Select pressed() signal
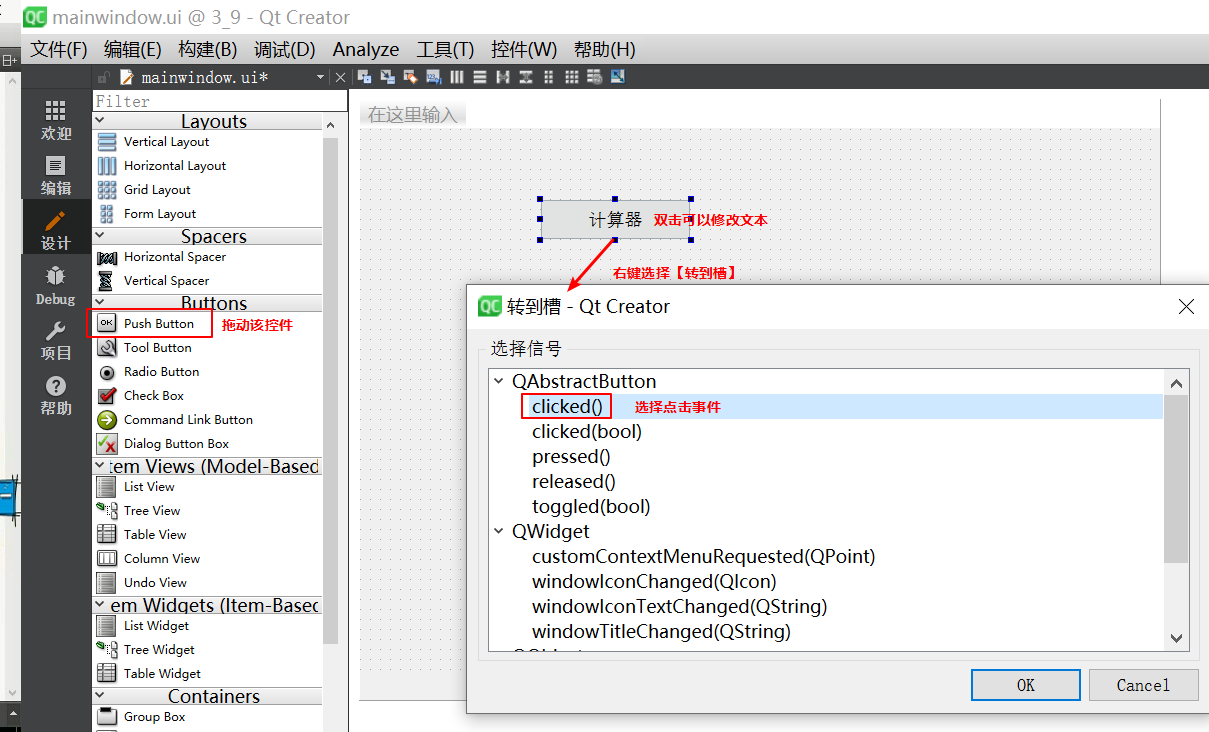 571,456
